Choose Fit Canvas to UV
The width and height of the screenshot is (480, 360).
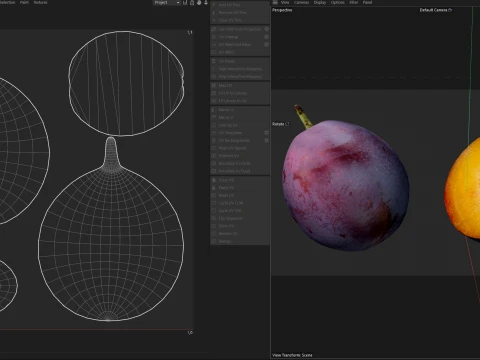pyautogui.click(x=240, y=101)
